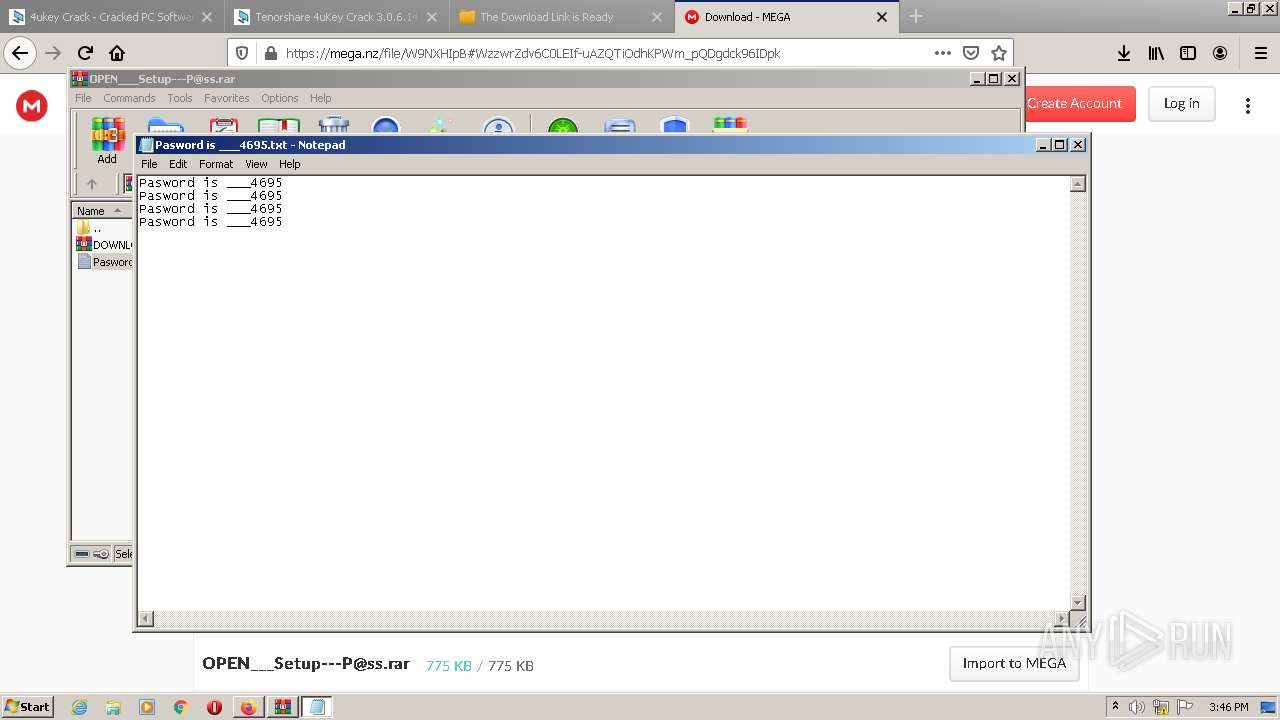Switch to WinRAR taskbar button
The height and width of the screenshot is (720, 1280).
pyautogui.click(x=282, y=707)
